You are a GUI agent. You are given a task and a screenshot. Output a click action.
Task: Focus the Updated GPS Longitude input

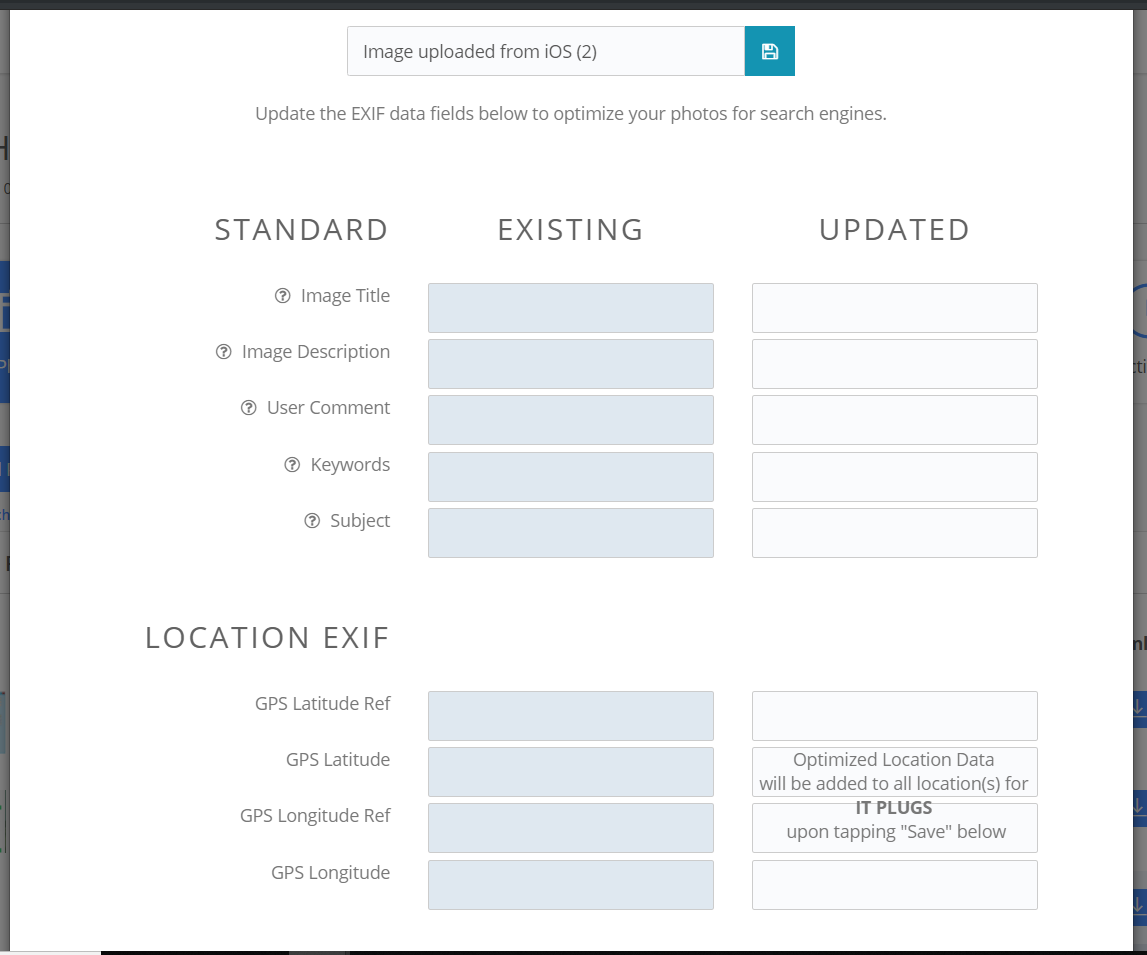894,885
